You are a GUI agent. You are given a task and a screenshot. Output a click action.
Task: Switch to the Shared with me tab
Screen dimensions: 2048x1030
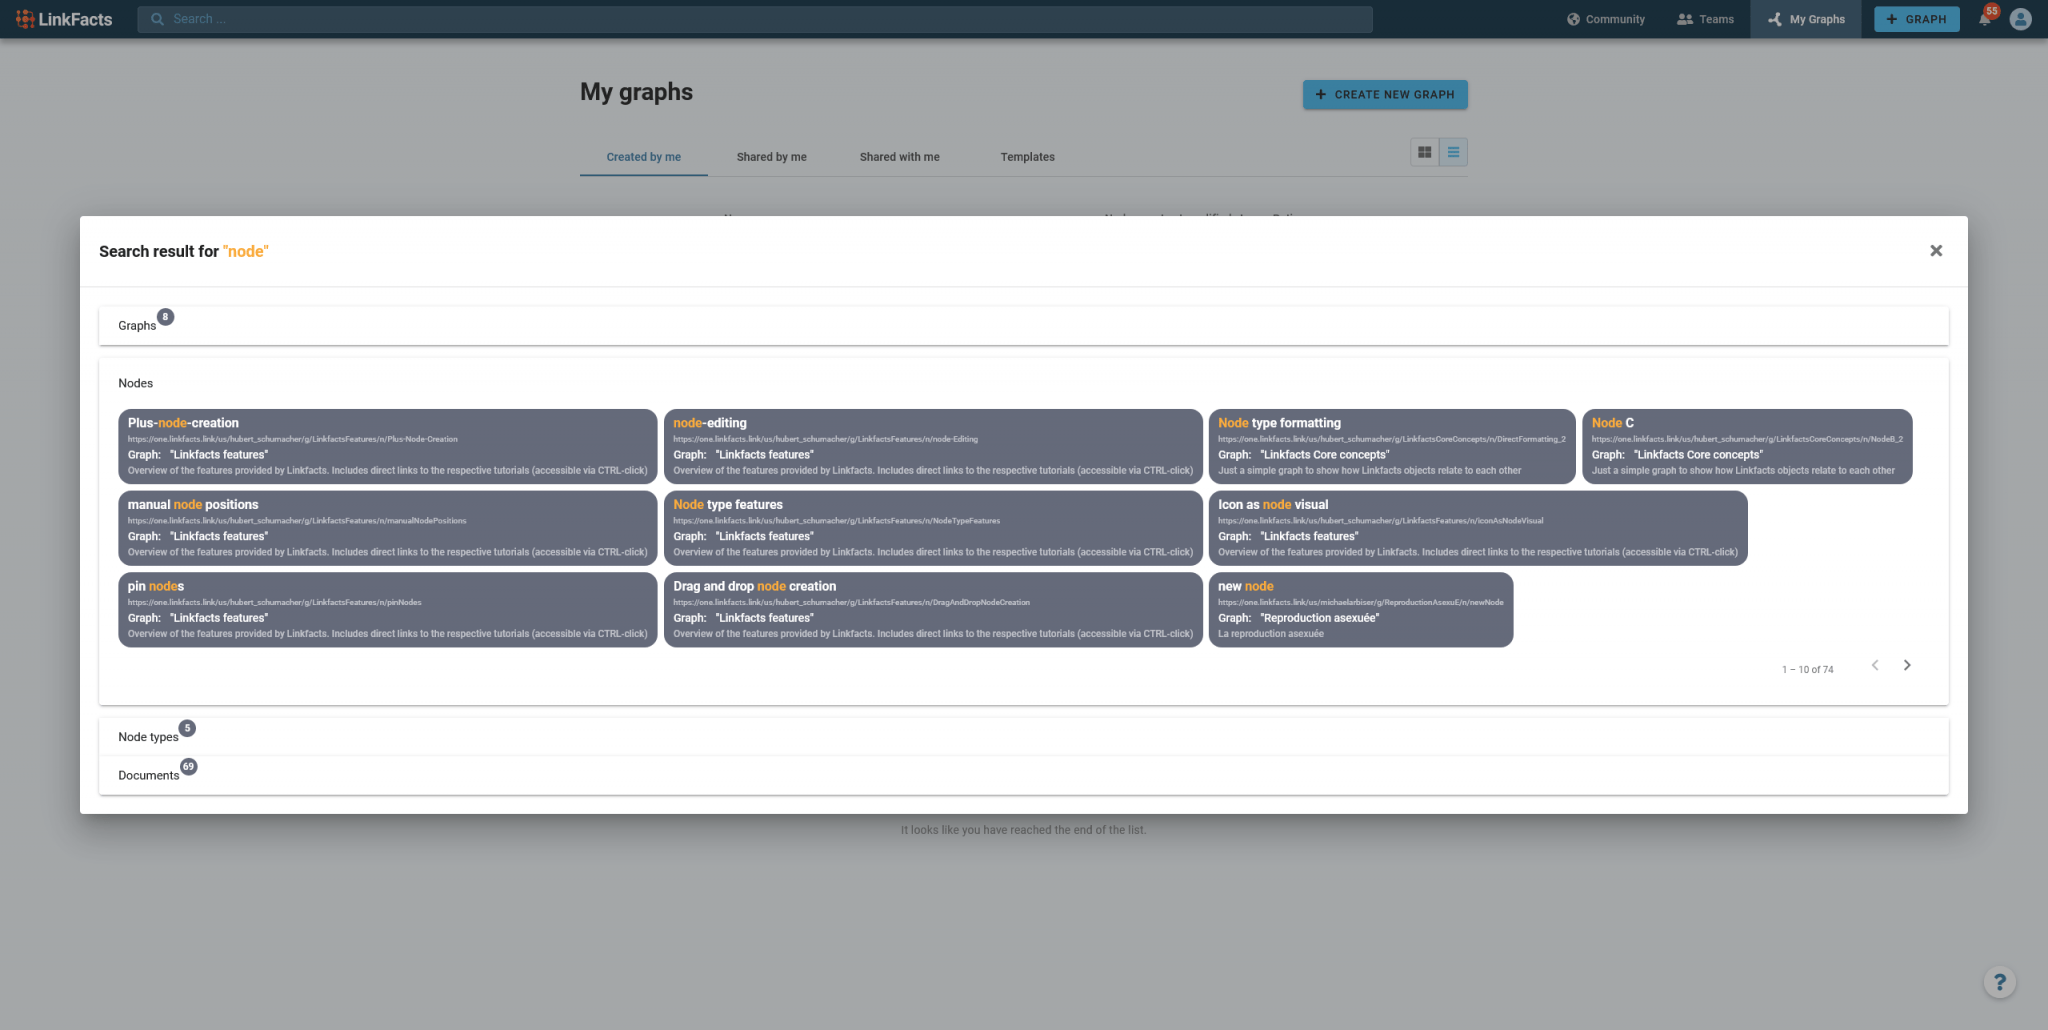click(899, 157)
